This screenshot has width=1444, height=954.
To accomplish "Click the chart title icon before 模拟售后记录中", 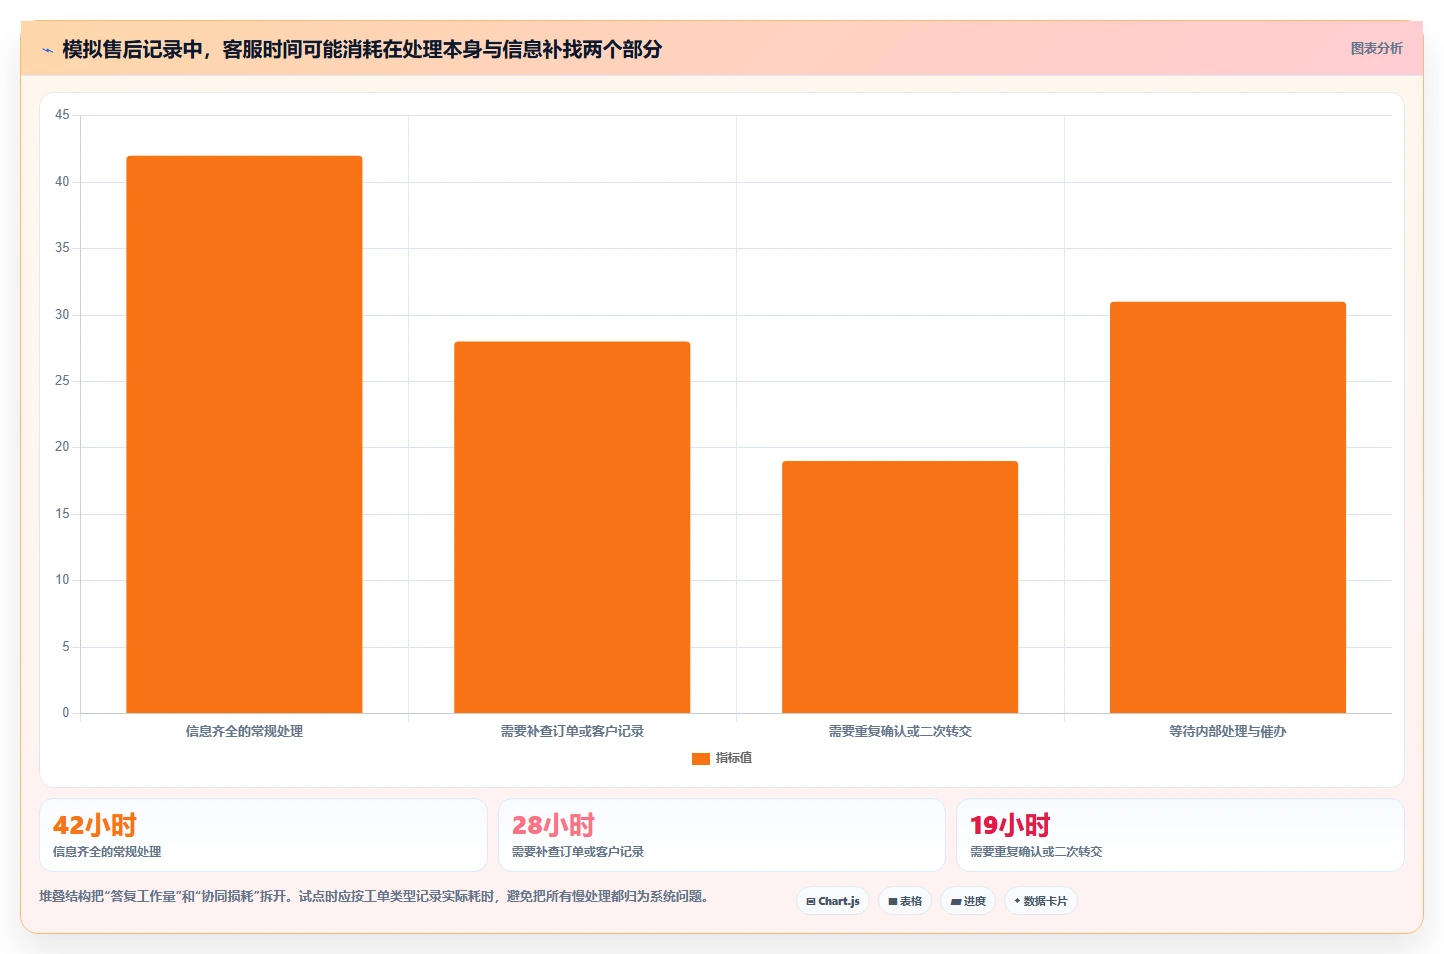I will click(x=47, y=50).
